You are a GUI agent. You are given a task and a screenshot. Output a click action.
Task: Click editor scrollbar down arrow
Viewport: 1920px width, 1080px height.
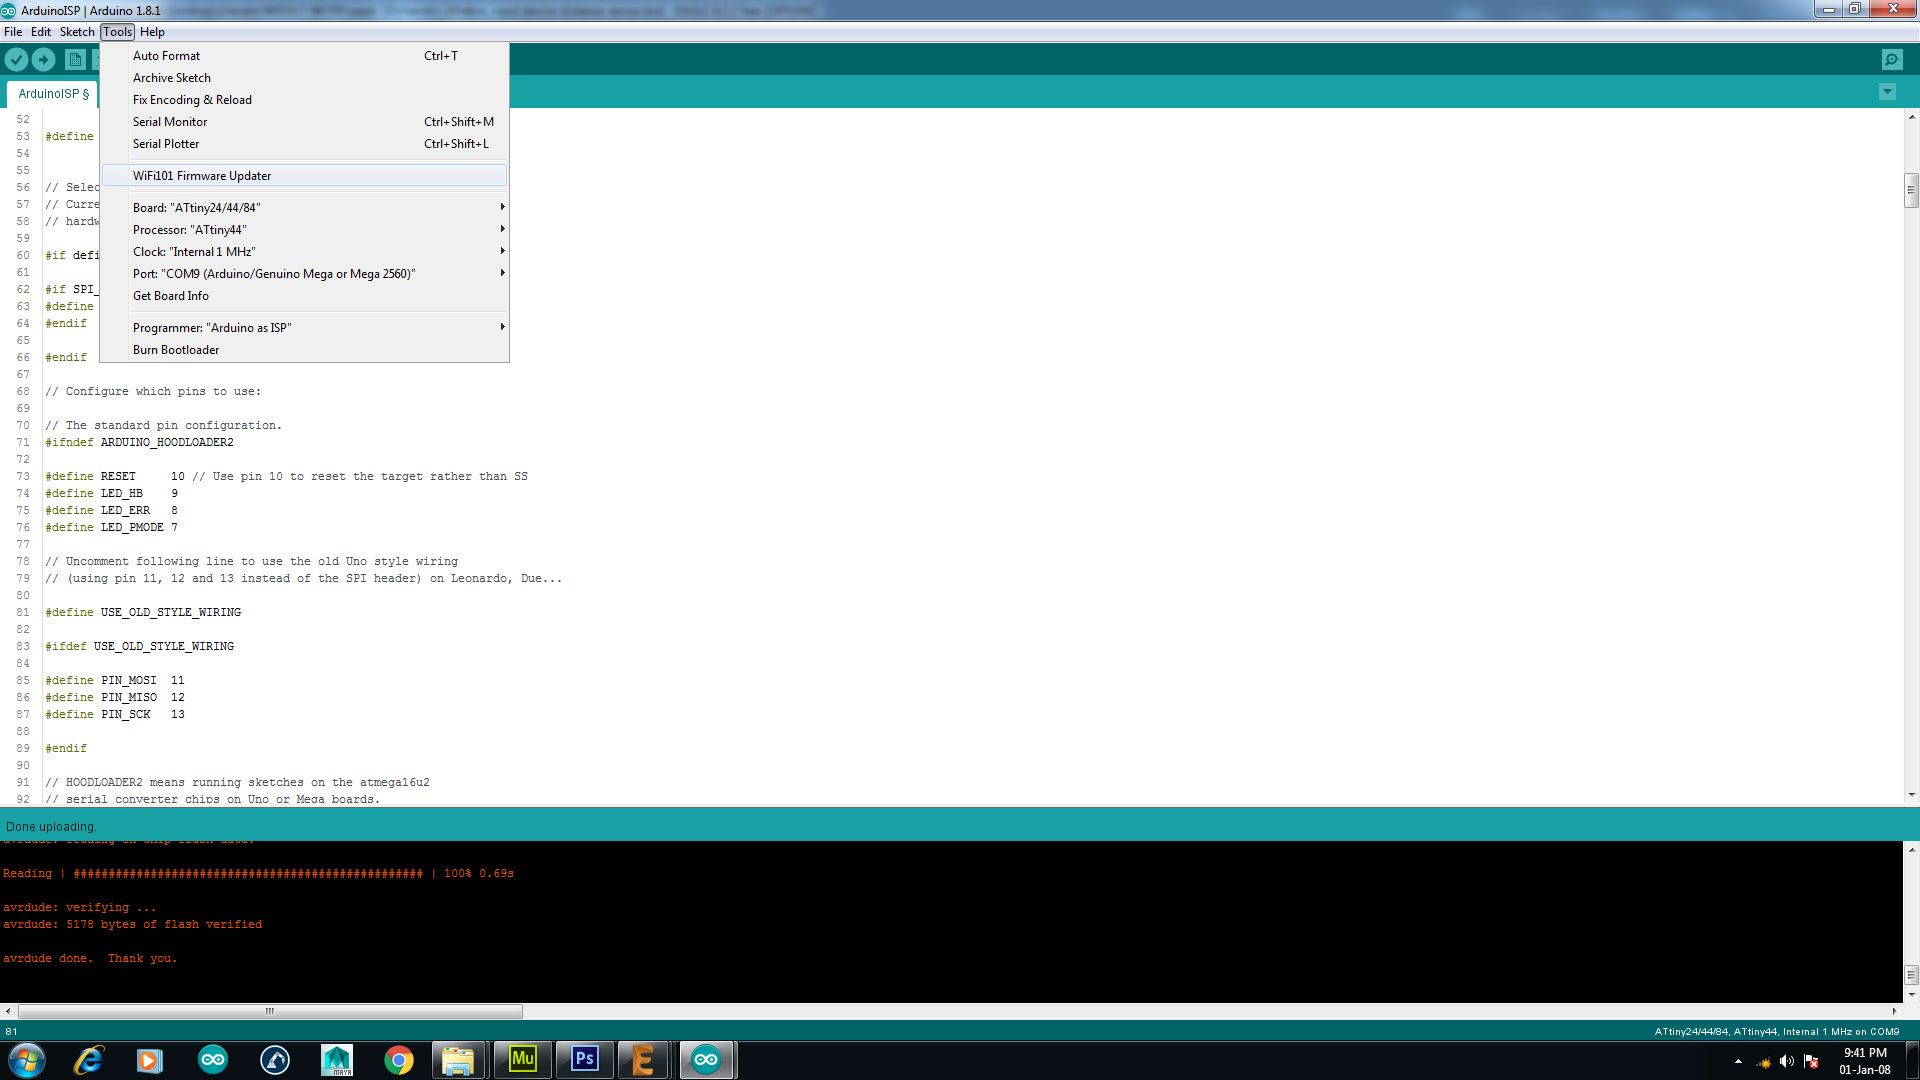[x=1911, y=795]
